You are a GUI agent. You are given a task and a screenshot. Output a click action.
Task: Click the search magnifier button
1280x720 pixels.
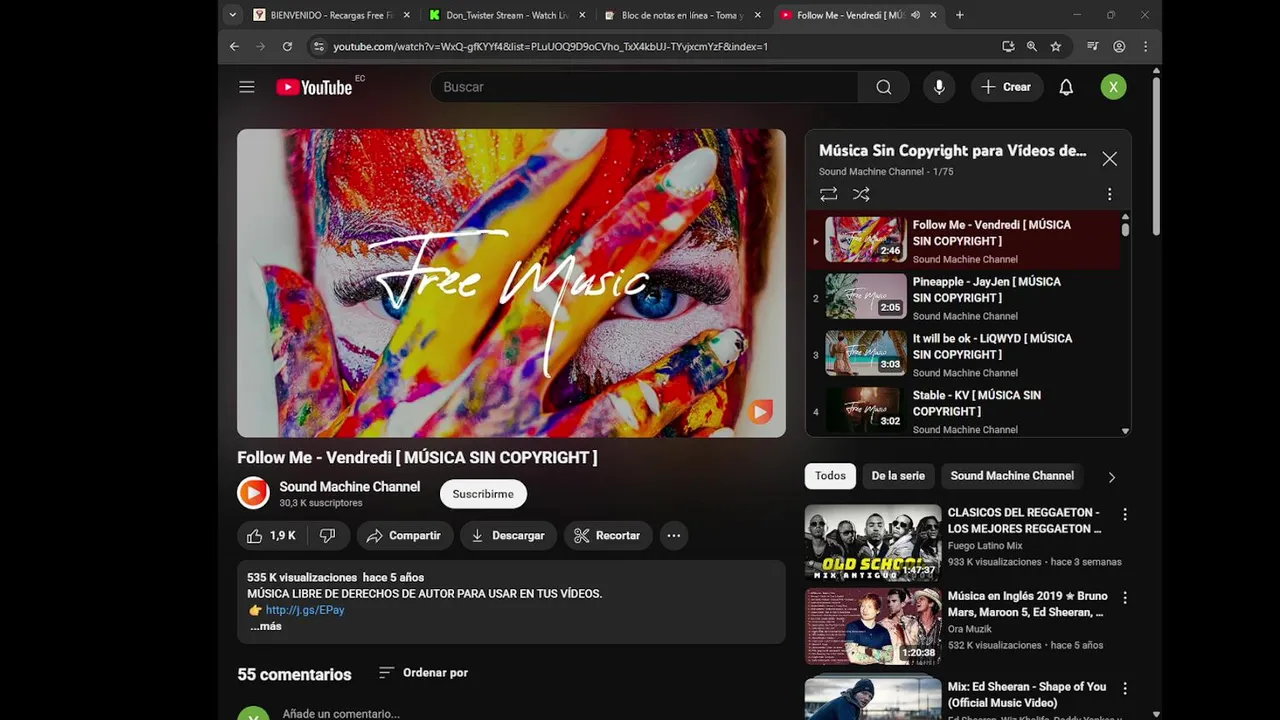tap(884, 87)
